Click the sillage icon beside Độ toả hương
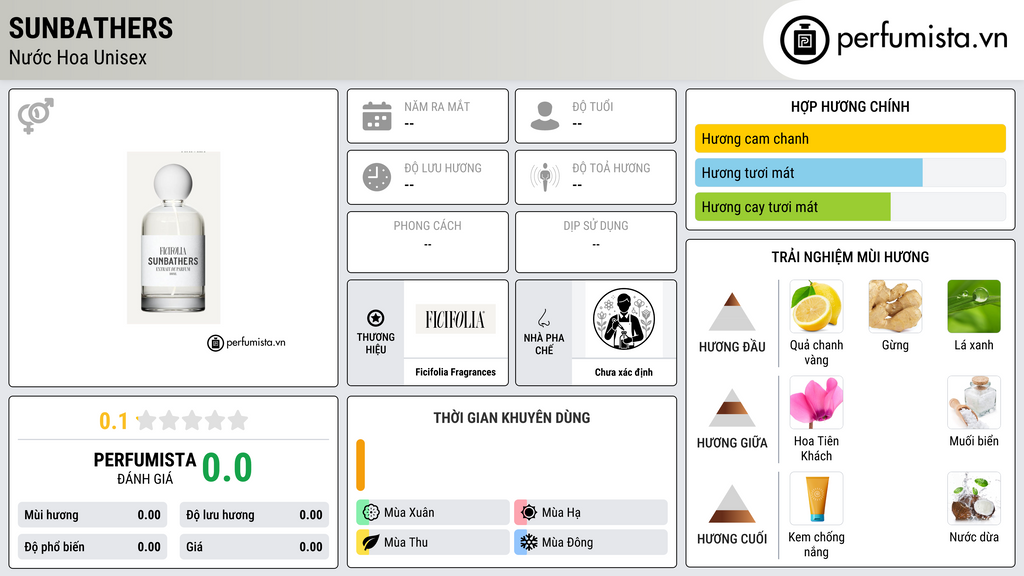1024x576 pixels. click(545, 177)
